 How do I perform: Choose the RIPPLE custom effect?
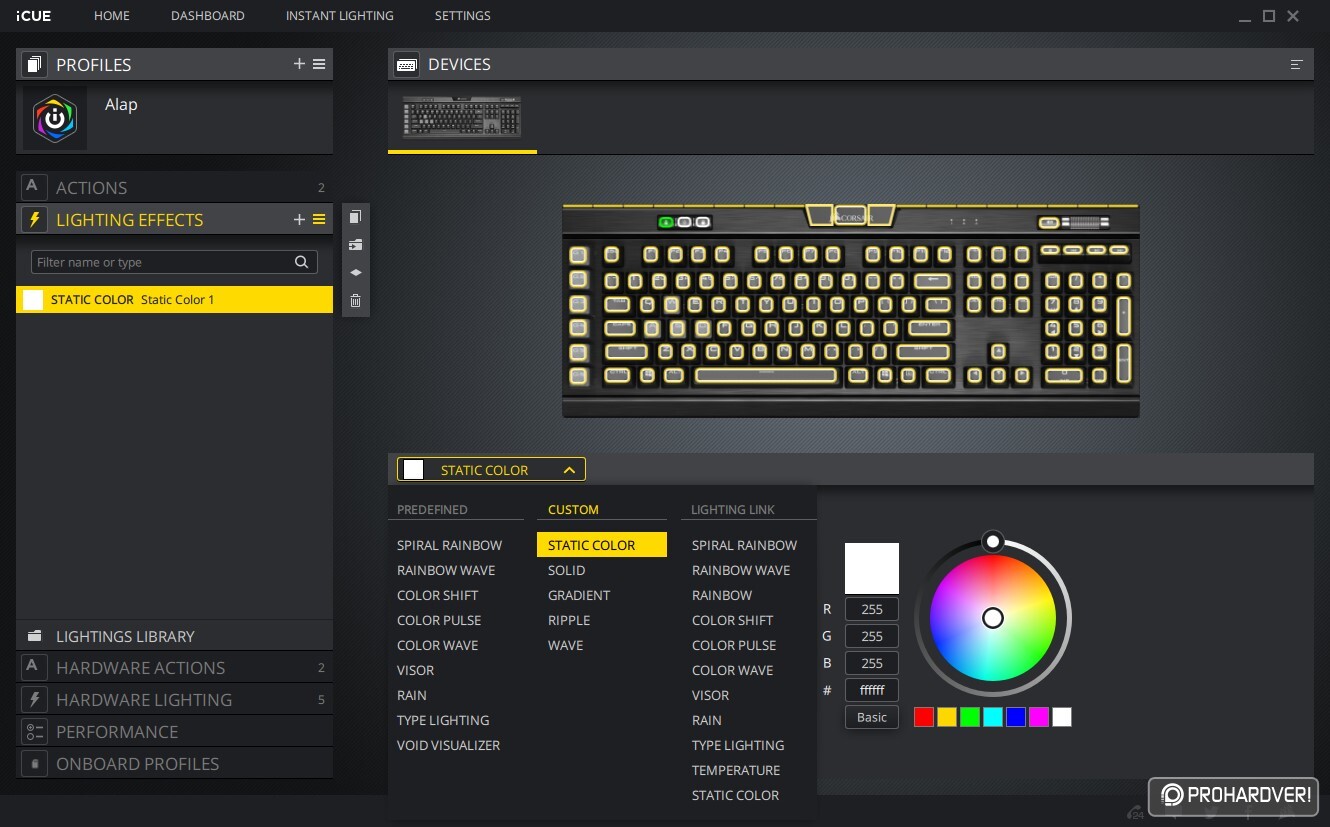pos(569,620)
